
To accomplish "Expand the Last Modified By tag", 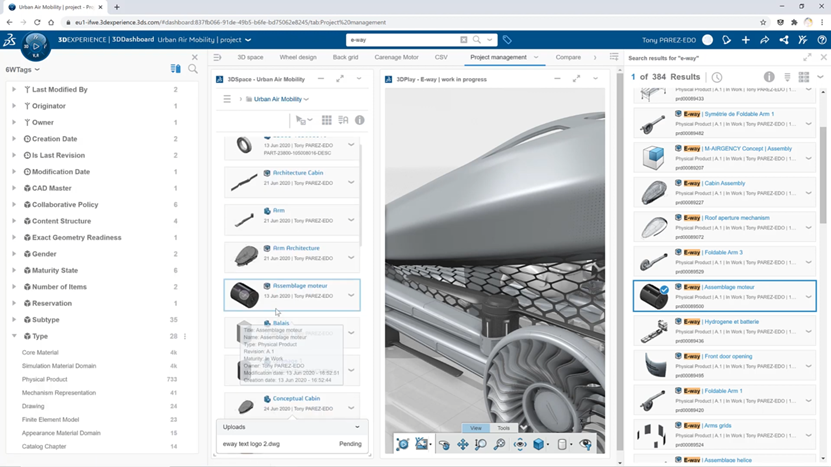I will click(14, 90).
